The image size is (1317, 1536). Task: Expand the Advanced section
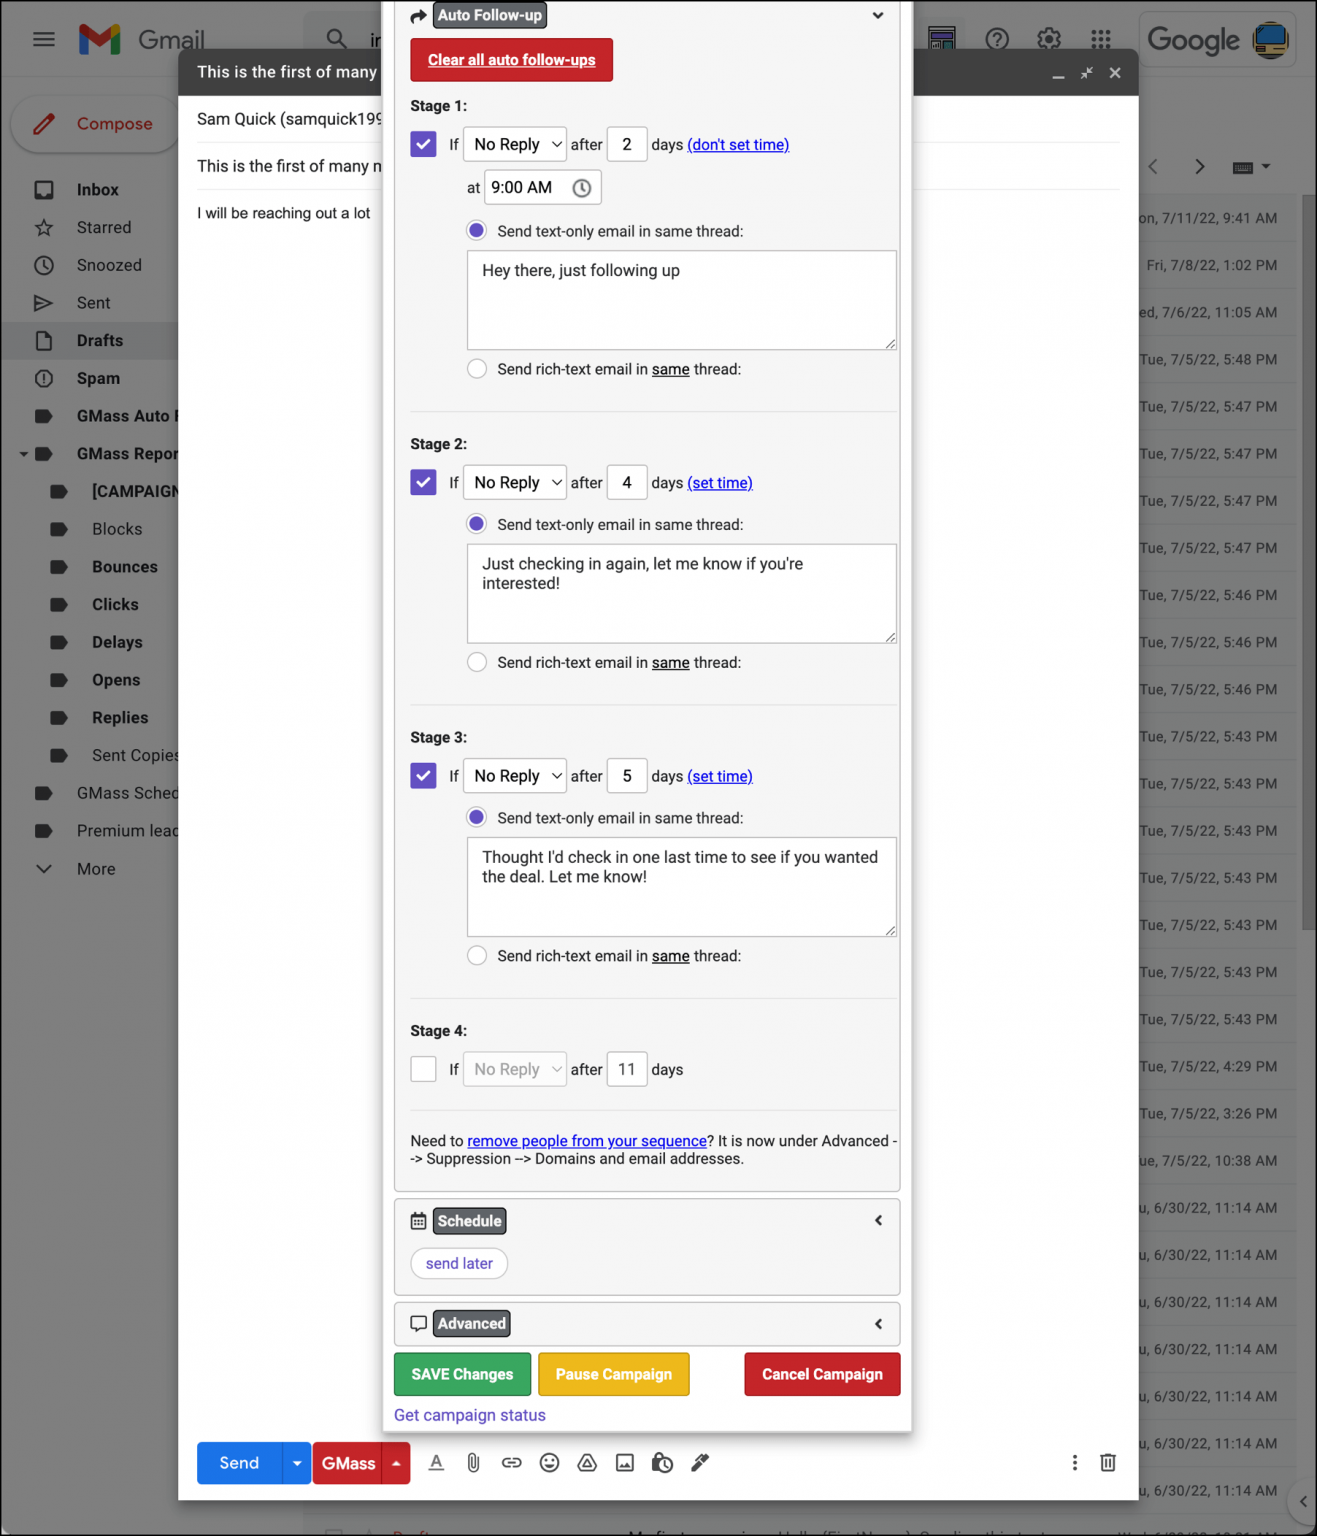[x=877, y=1323]
